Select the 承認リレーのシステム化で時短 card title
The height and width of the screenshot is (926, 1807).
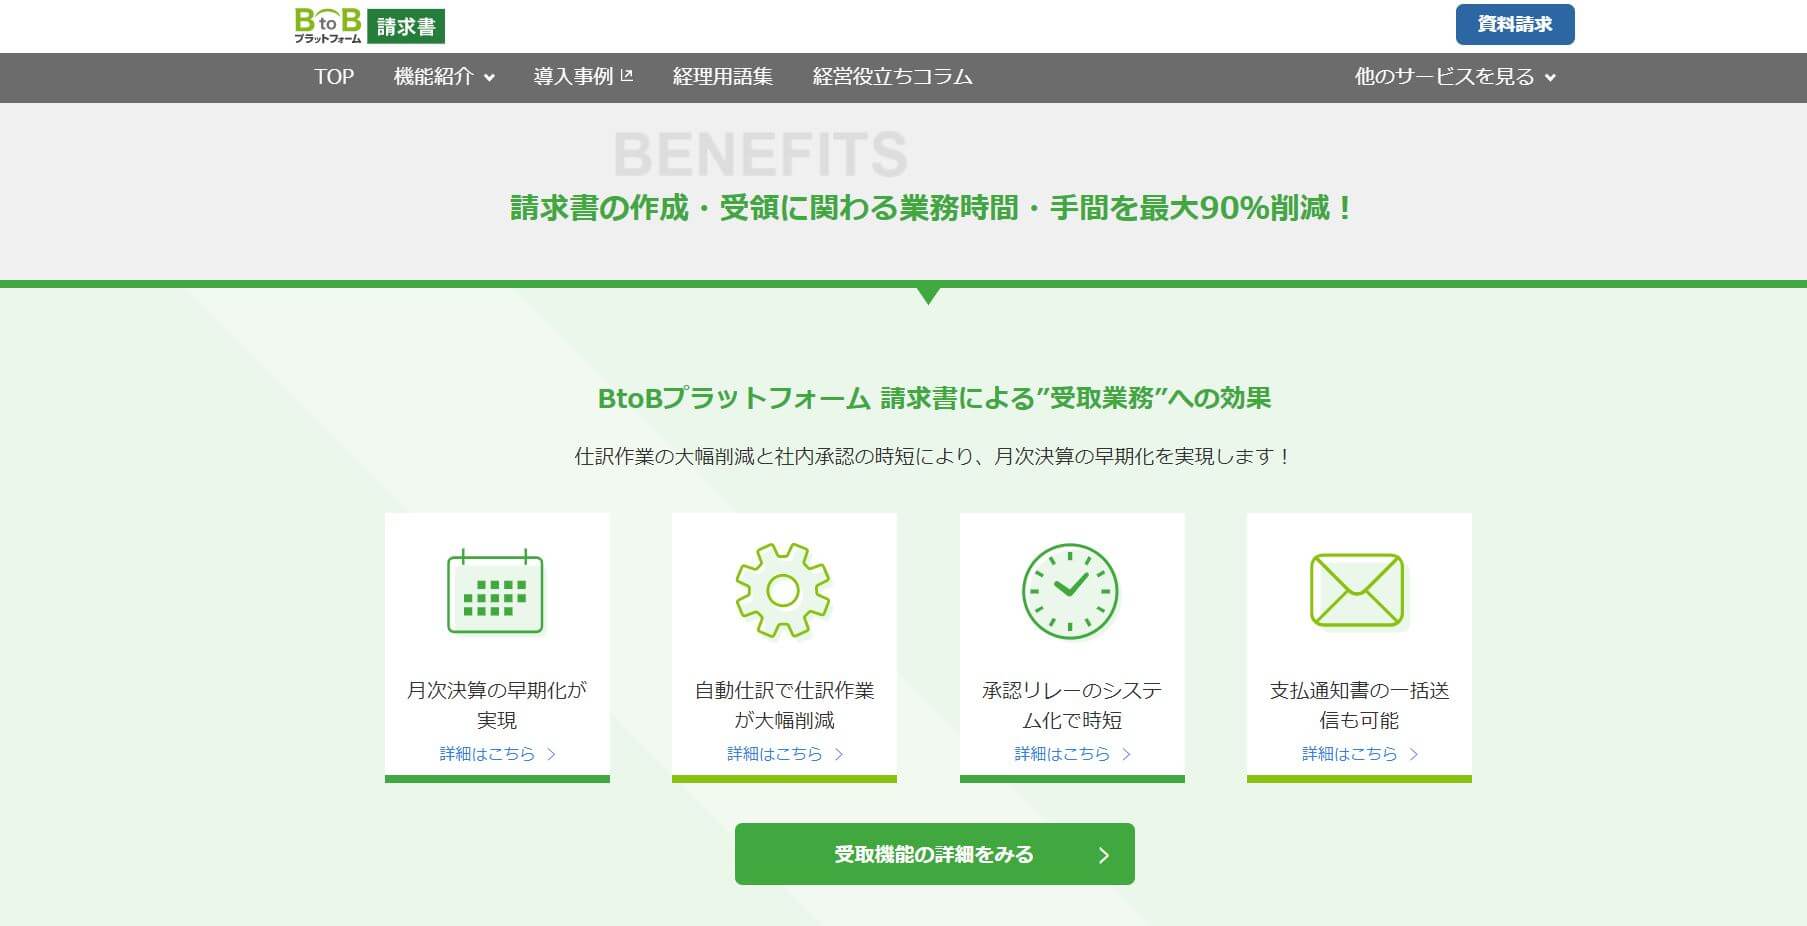1072,705
